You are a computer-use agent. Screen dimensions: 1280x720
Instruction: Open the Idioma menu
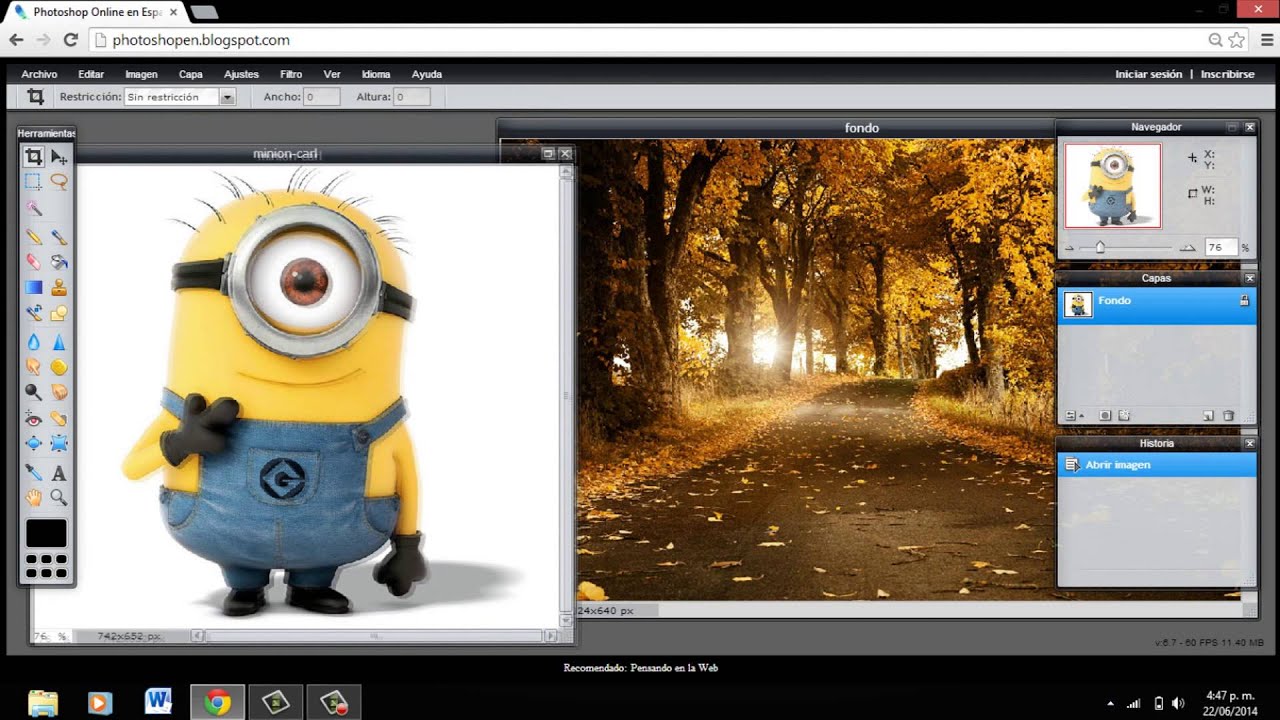pos(376,74)
